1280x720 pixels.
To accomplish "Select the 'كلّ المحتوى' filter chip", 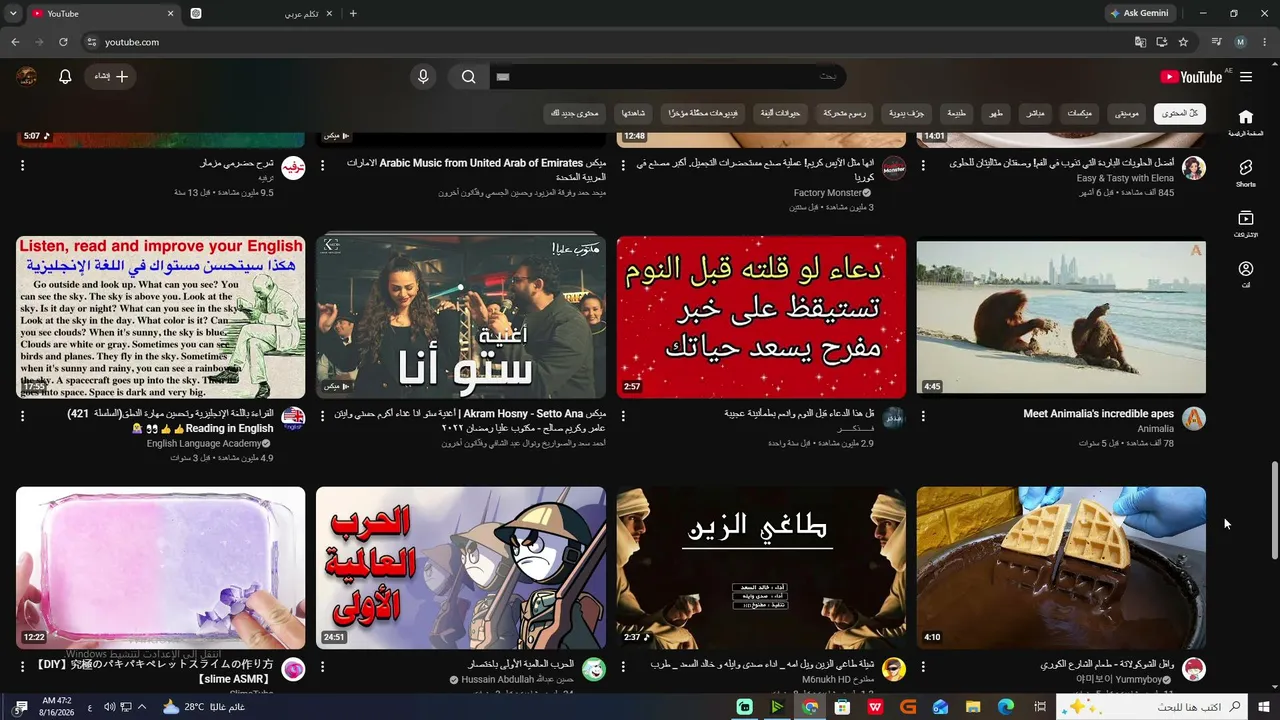I will [1180, 113].
